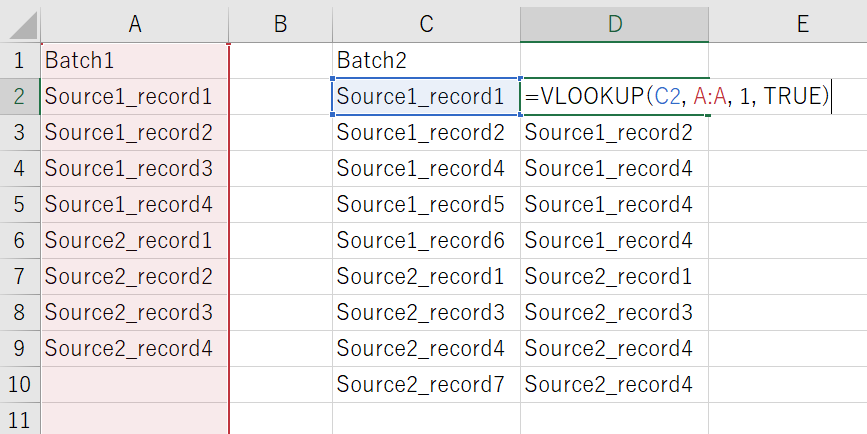Select row 8 header
This screenshot has height=434, width=867.
click(x=20, y=312)
